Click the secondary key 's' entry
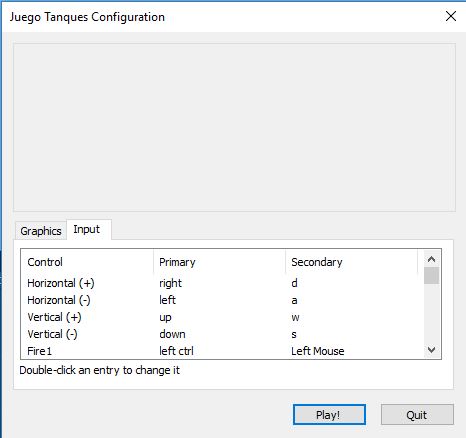The height and width of the screenshot is (438, 466). pyautogui.click(x=294, y=334)
